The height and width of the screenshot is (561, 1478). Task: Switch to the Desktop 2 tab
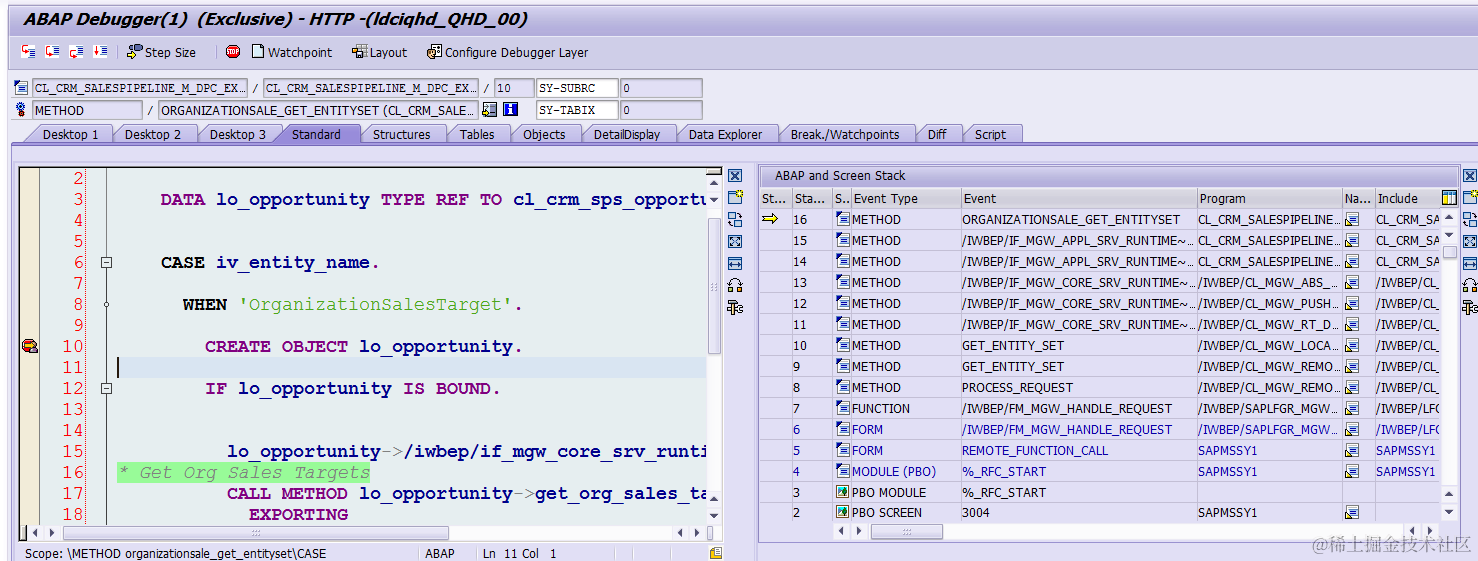pyautogui.click(x=153, y=134)
